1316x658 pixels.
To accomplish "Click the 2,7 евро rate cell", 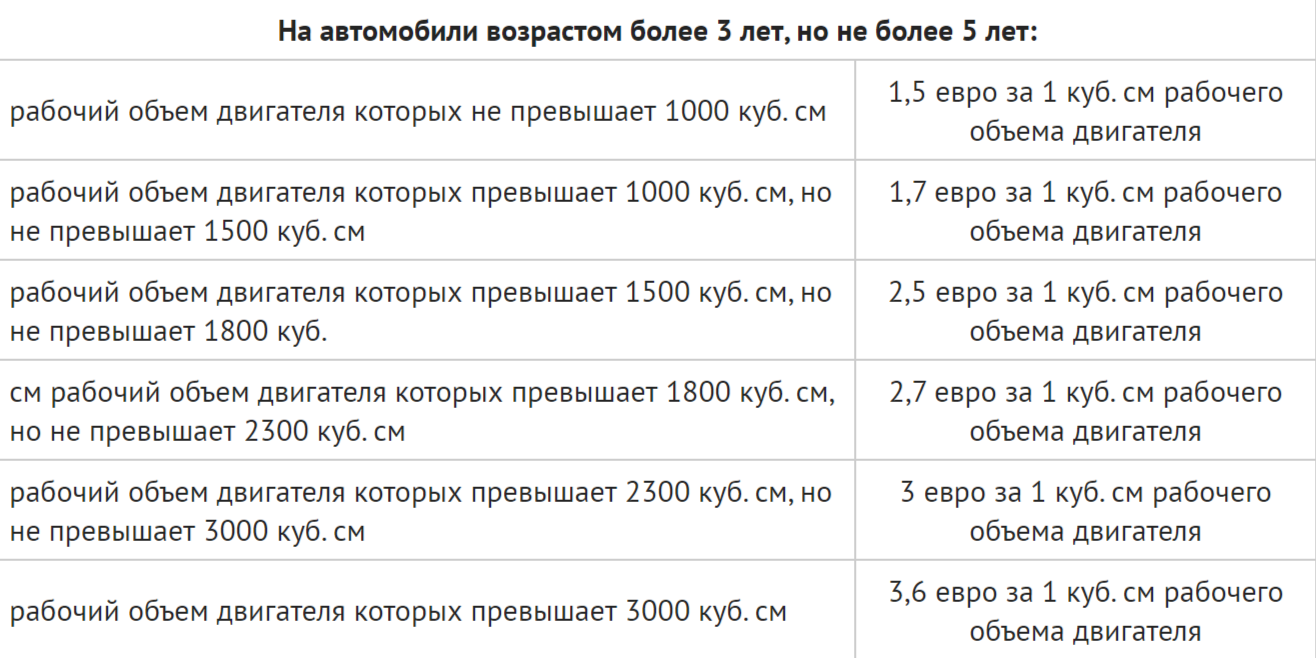I will point(1086,411).
